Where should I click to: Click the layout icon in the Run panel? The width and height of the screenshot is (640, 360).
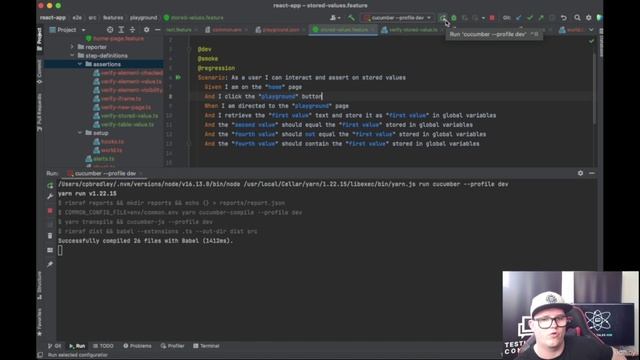[50, 250]
